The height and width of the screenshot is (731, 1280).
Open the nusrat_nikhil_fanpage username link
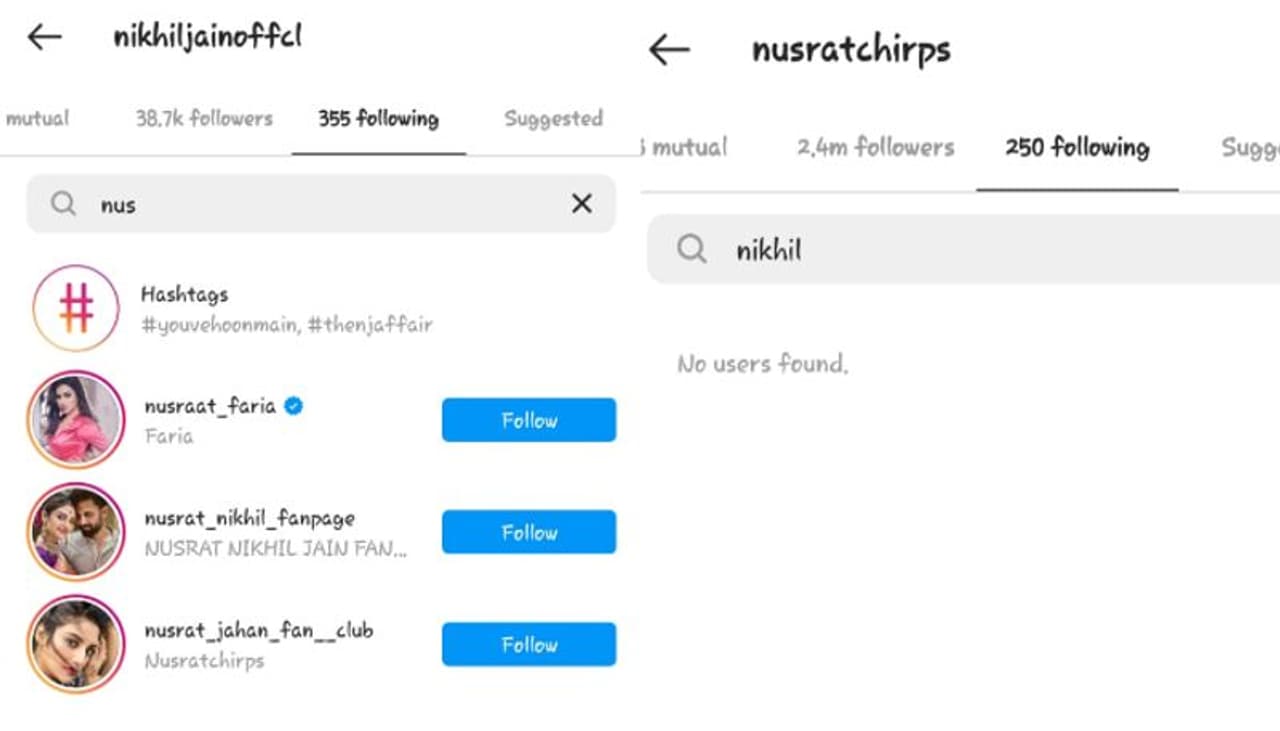[249, 519]
